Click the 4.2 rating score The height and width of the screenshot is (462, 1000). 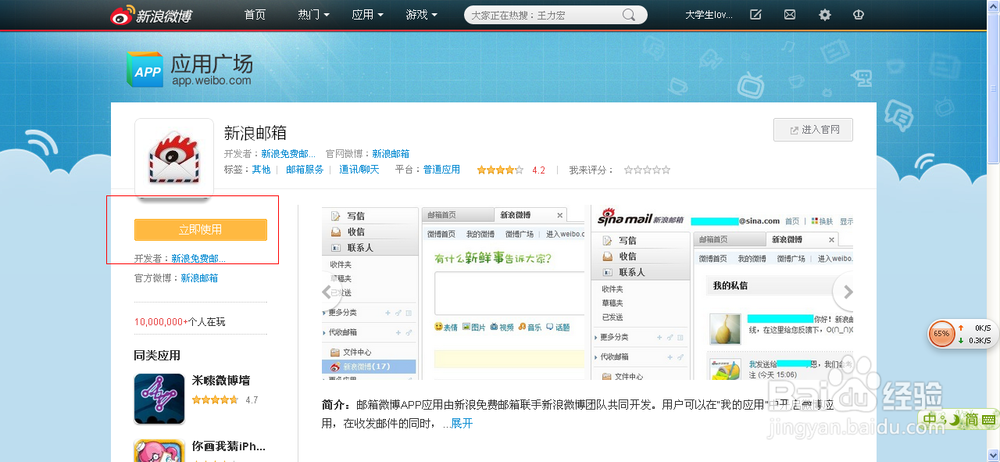(x=538, y=170)
